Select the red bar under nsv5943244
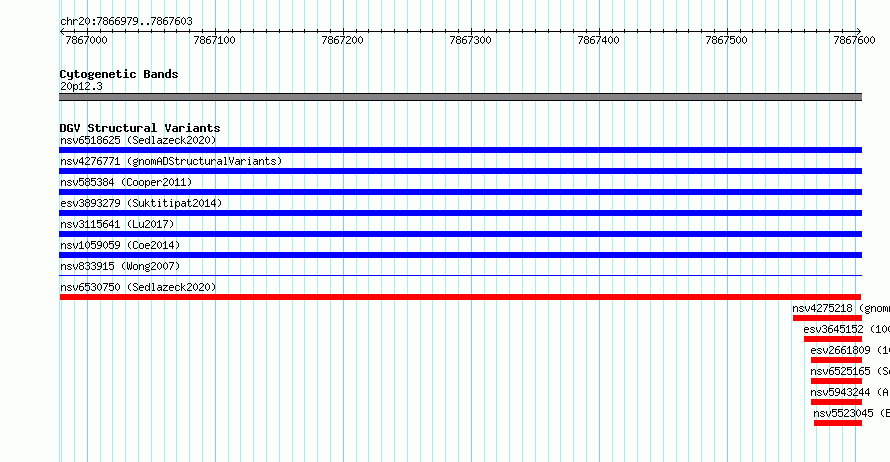890x462 pixels. (x=837, y=402)
